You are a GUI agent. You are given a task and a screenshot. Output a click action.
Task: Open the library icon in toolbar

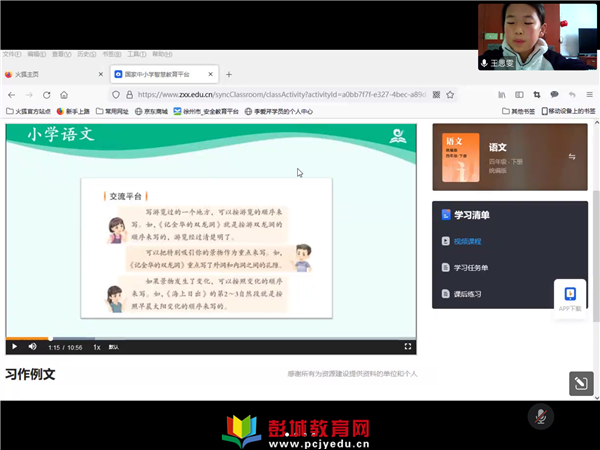pos(502,95)
